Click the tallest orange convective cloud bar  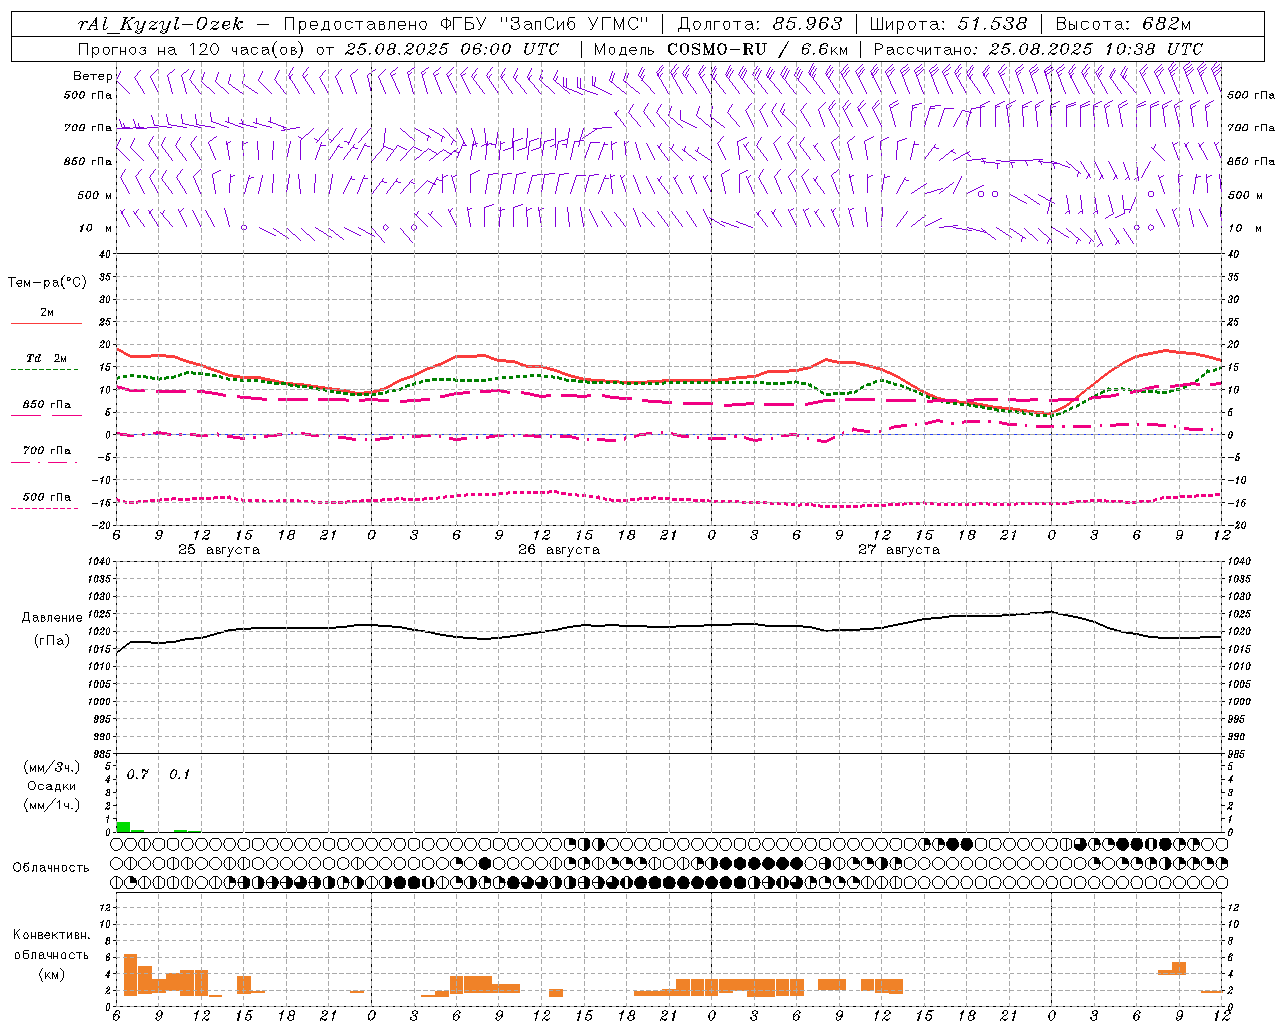tap(130, 975)
